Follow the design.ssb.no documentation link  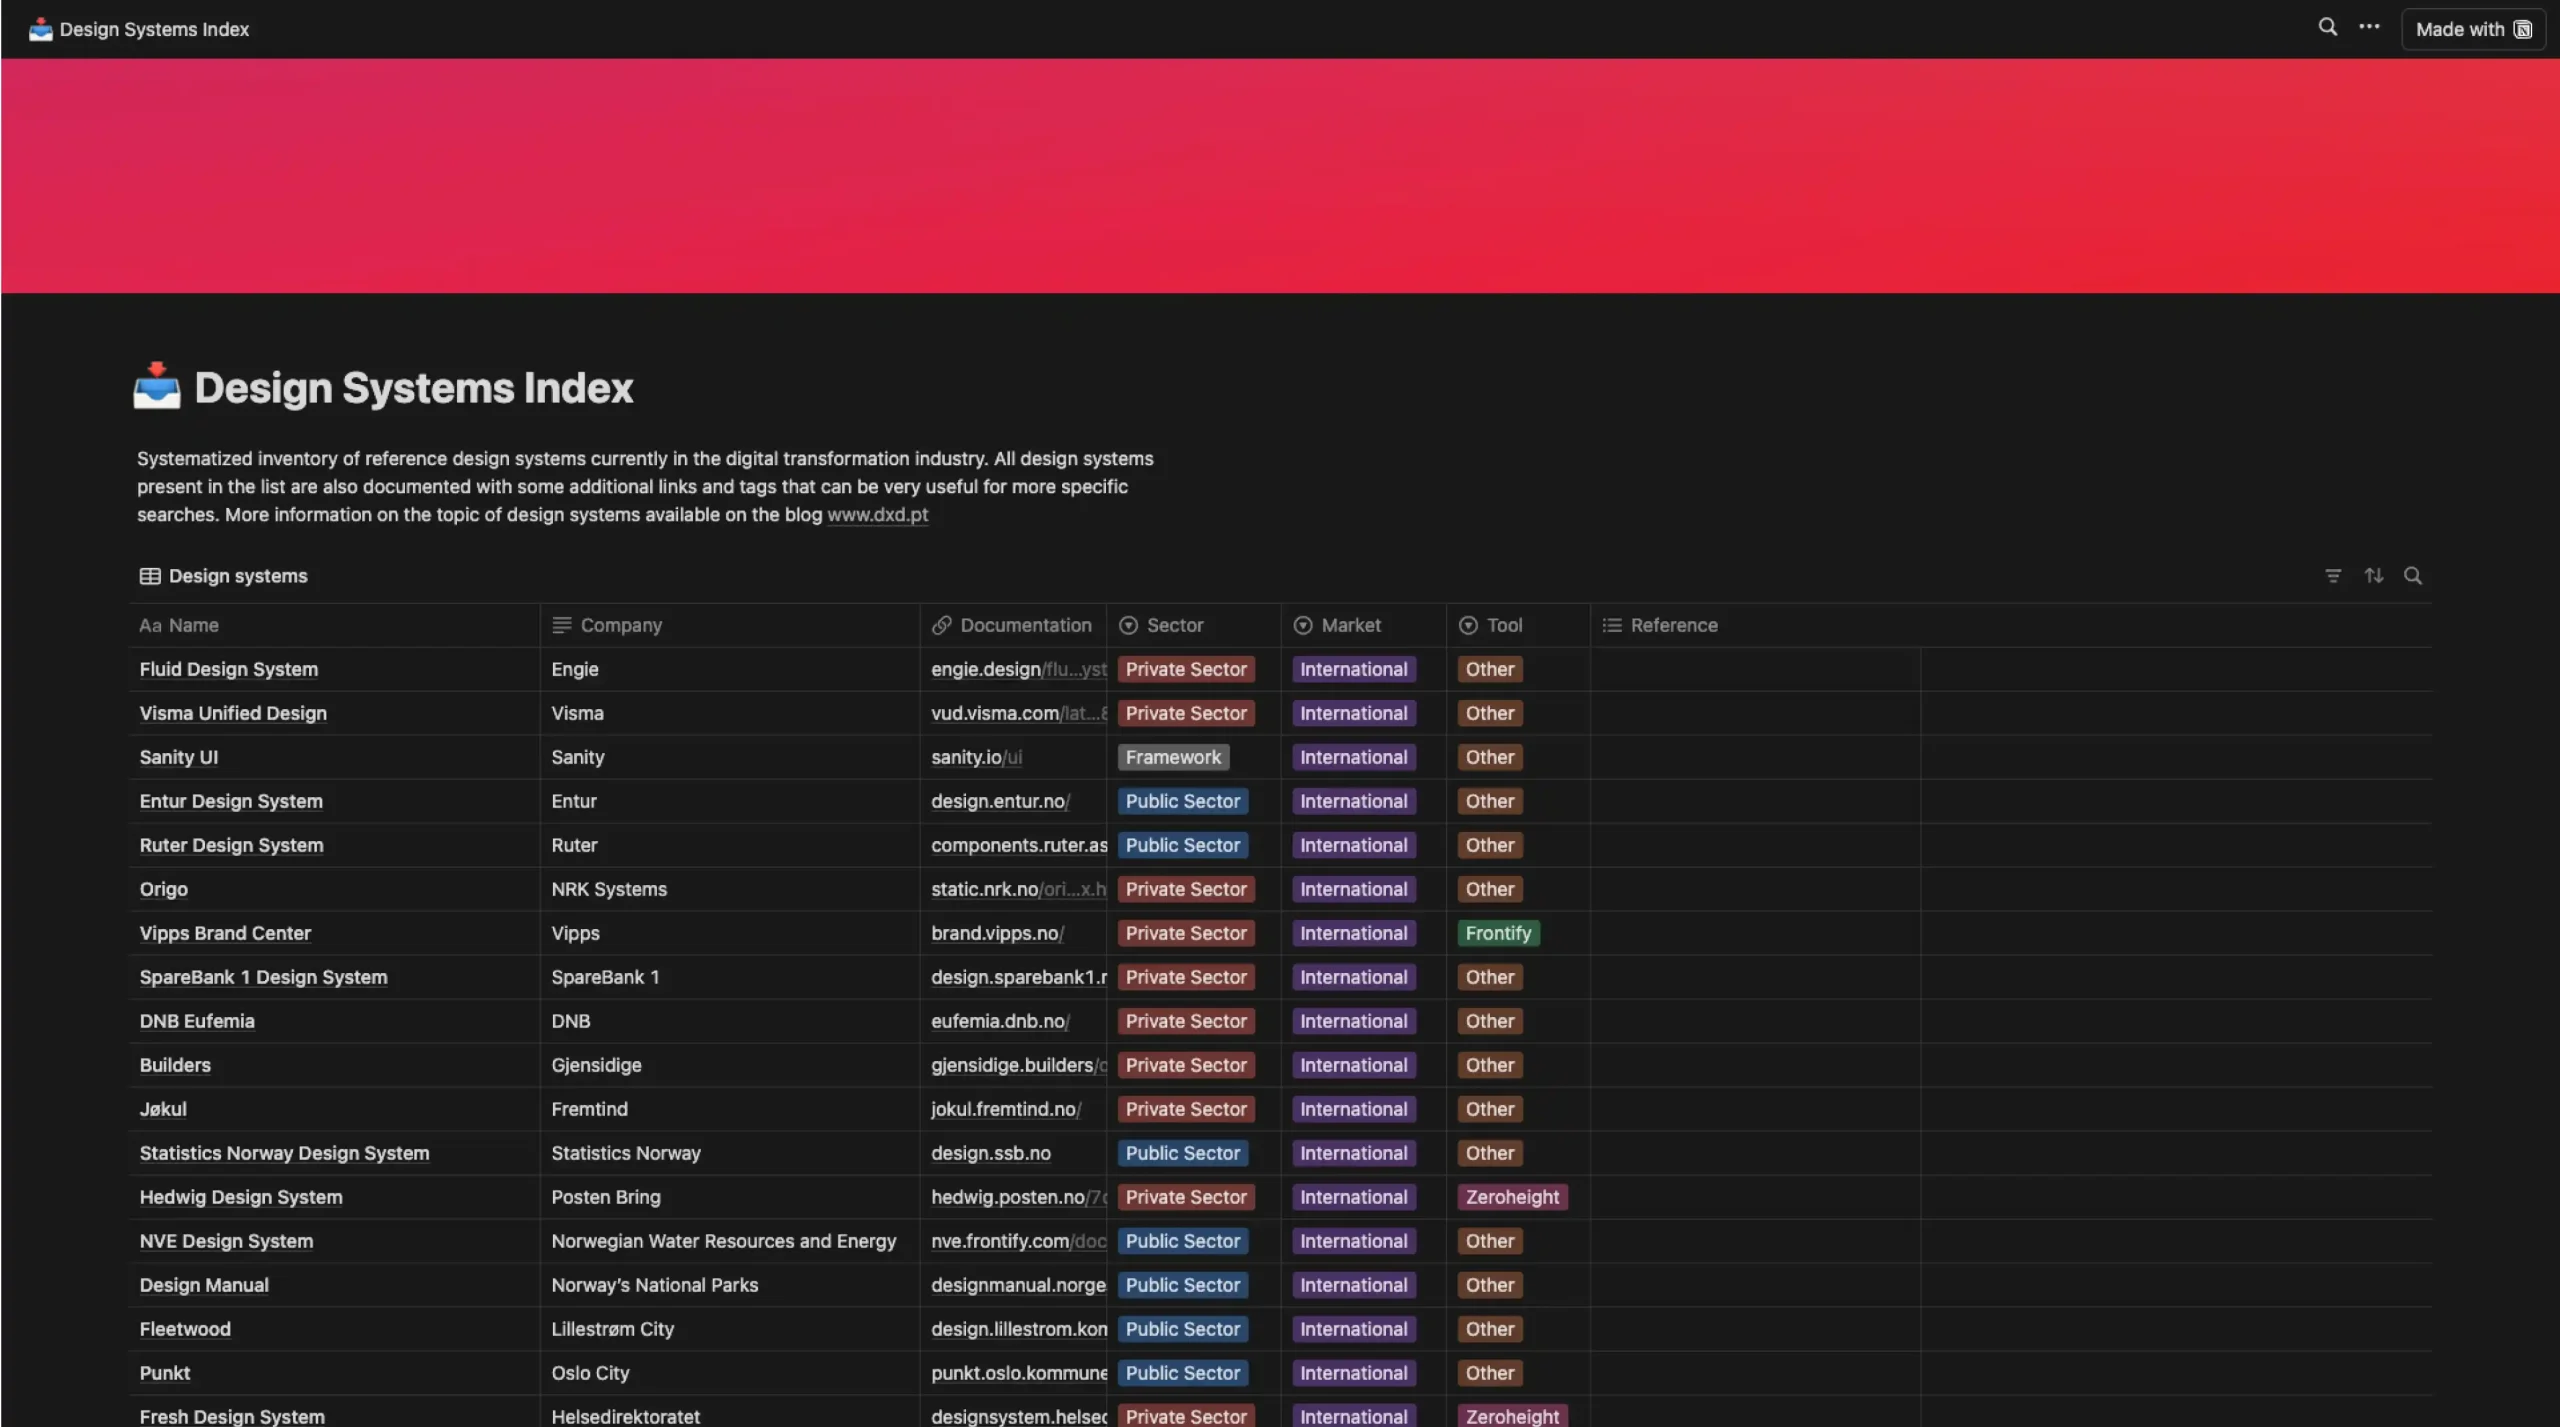tap(991, 1153)
